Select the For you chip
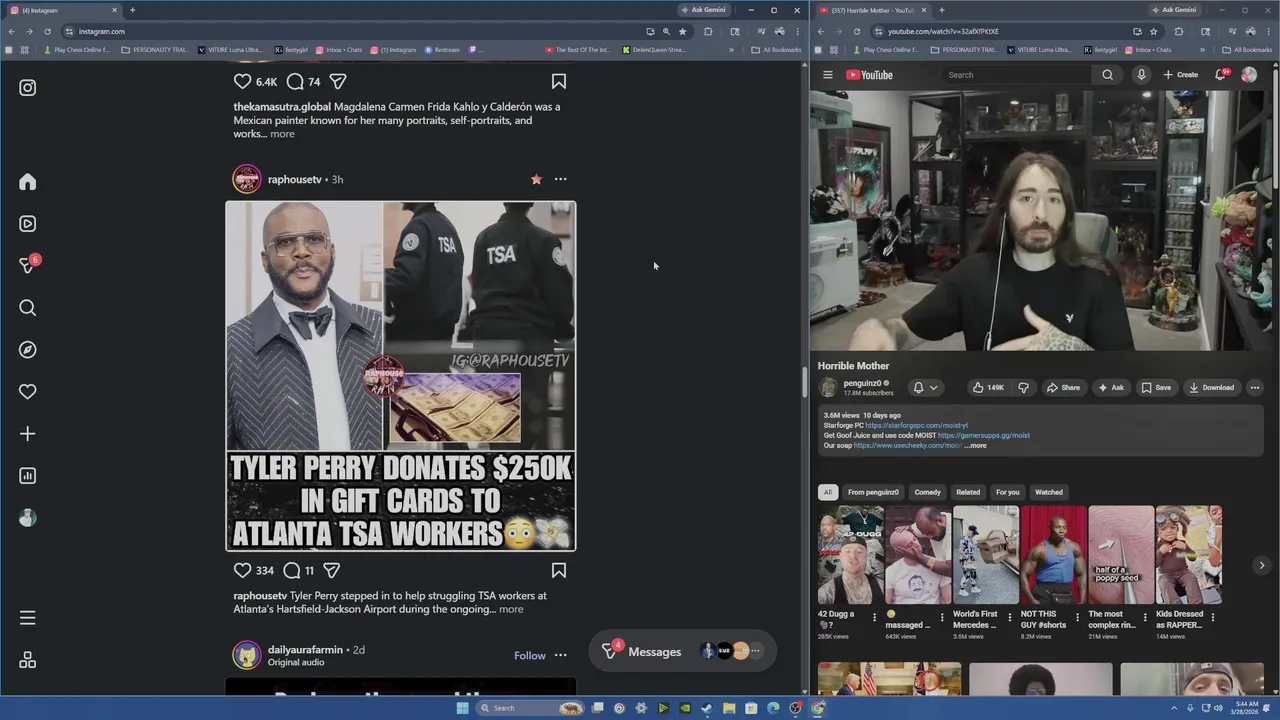The width and height of the screenshot is (1280, 720). point(1007,492)
